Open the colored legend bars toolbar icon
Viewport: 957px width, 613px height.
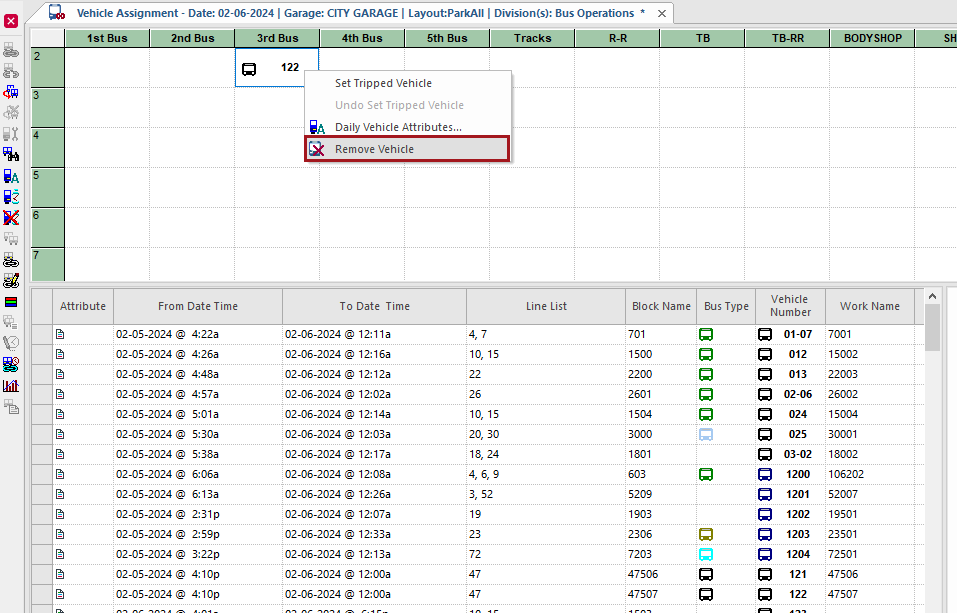[x=12, y=303]
